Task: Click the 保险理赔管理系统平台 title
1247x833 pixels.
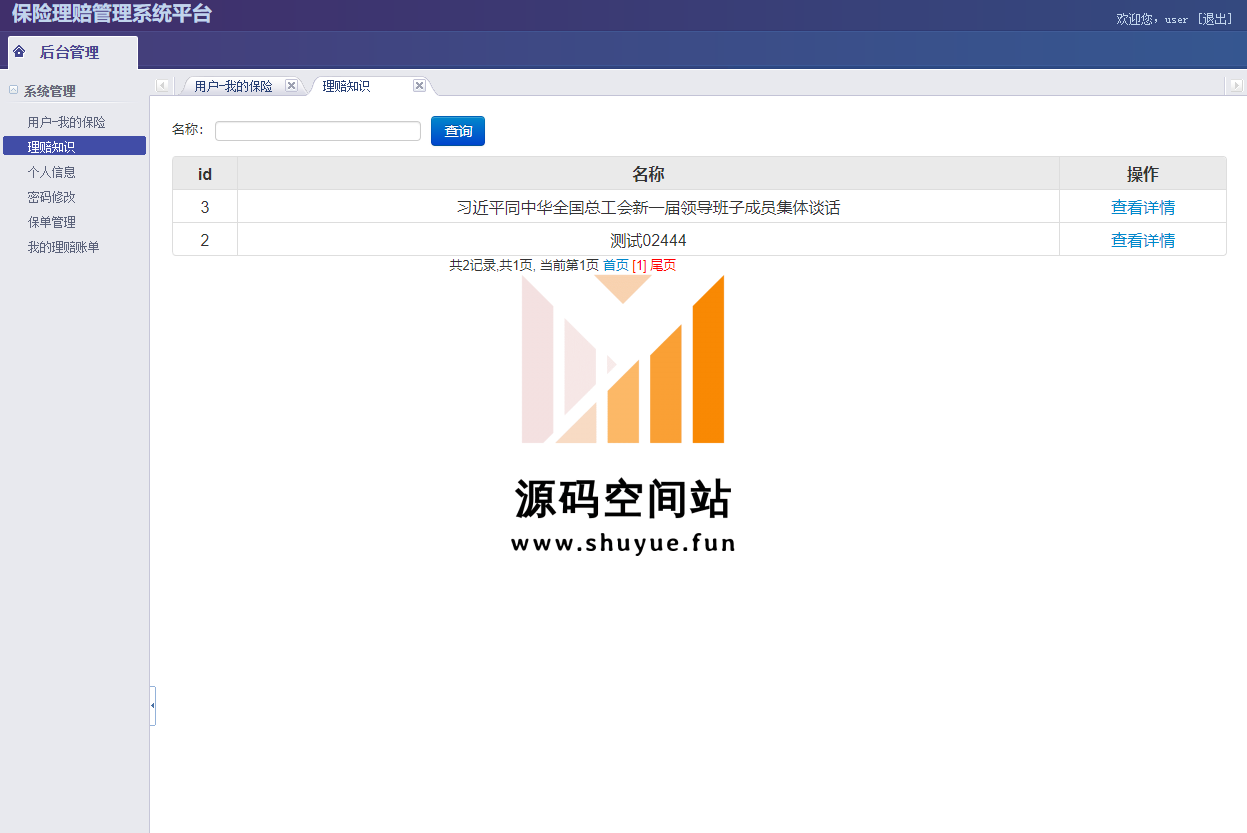Action: [112, 14]
